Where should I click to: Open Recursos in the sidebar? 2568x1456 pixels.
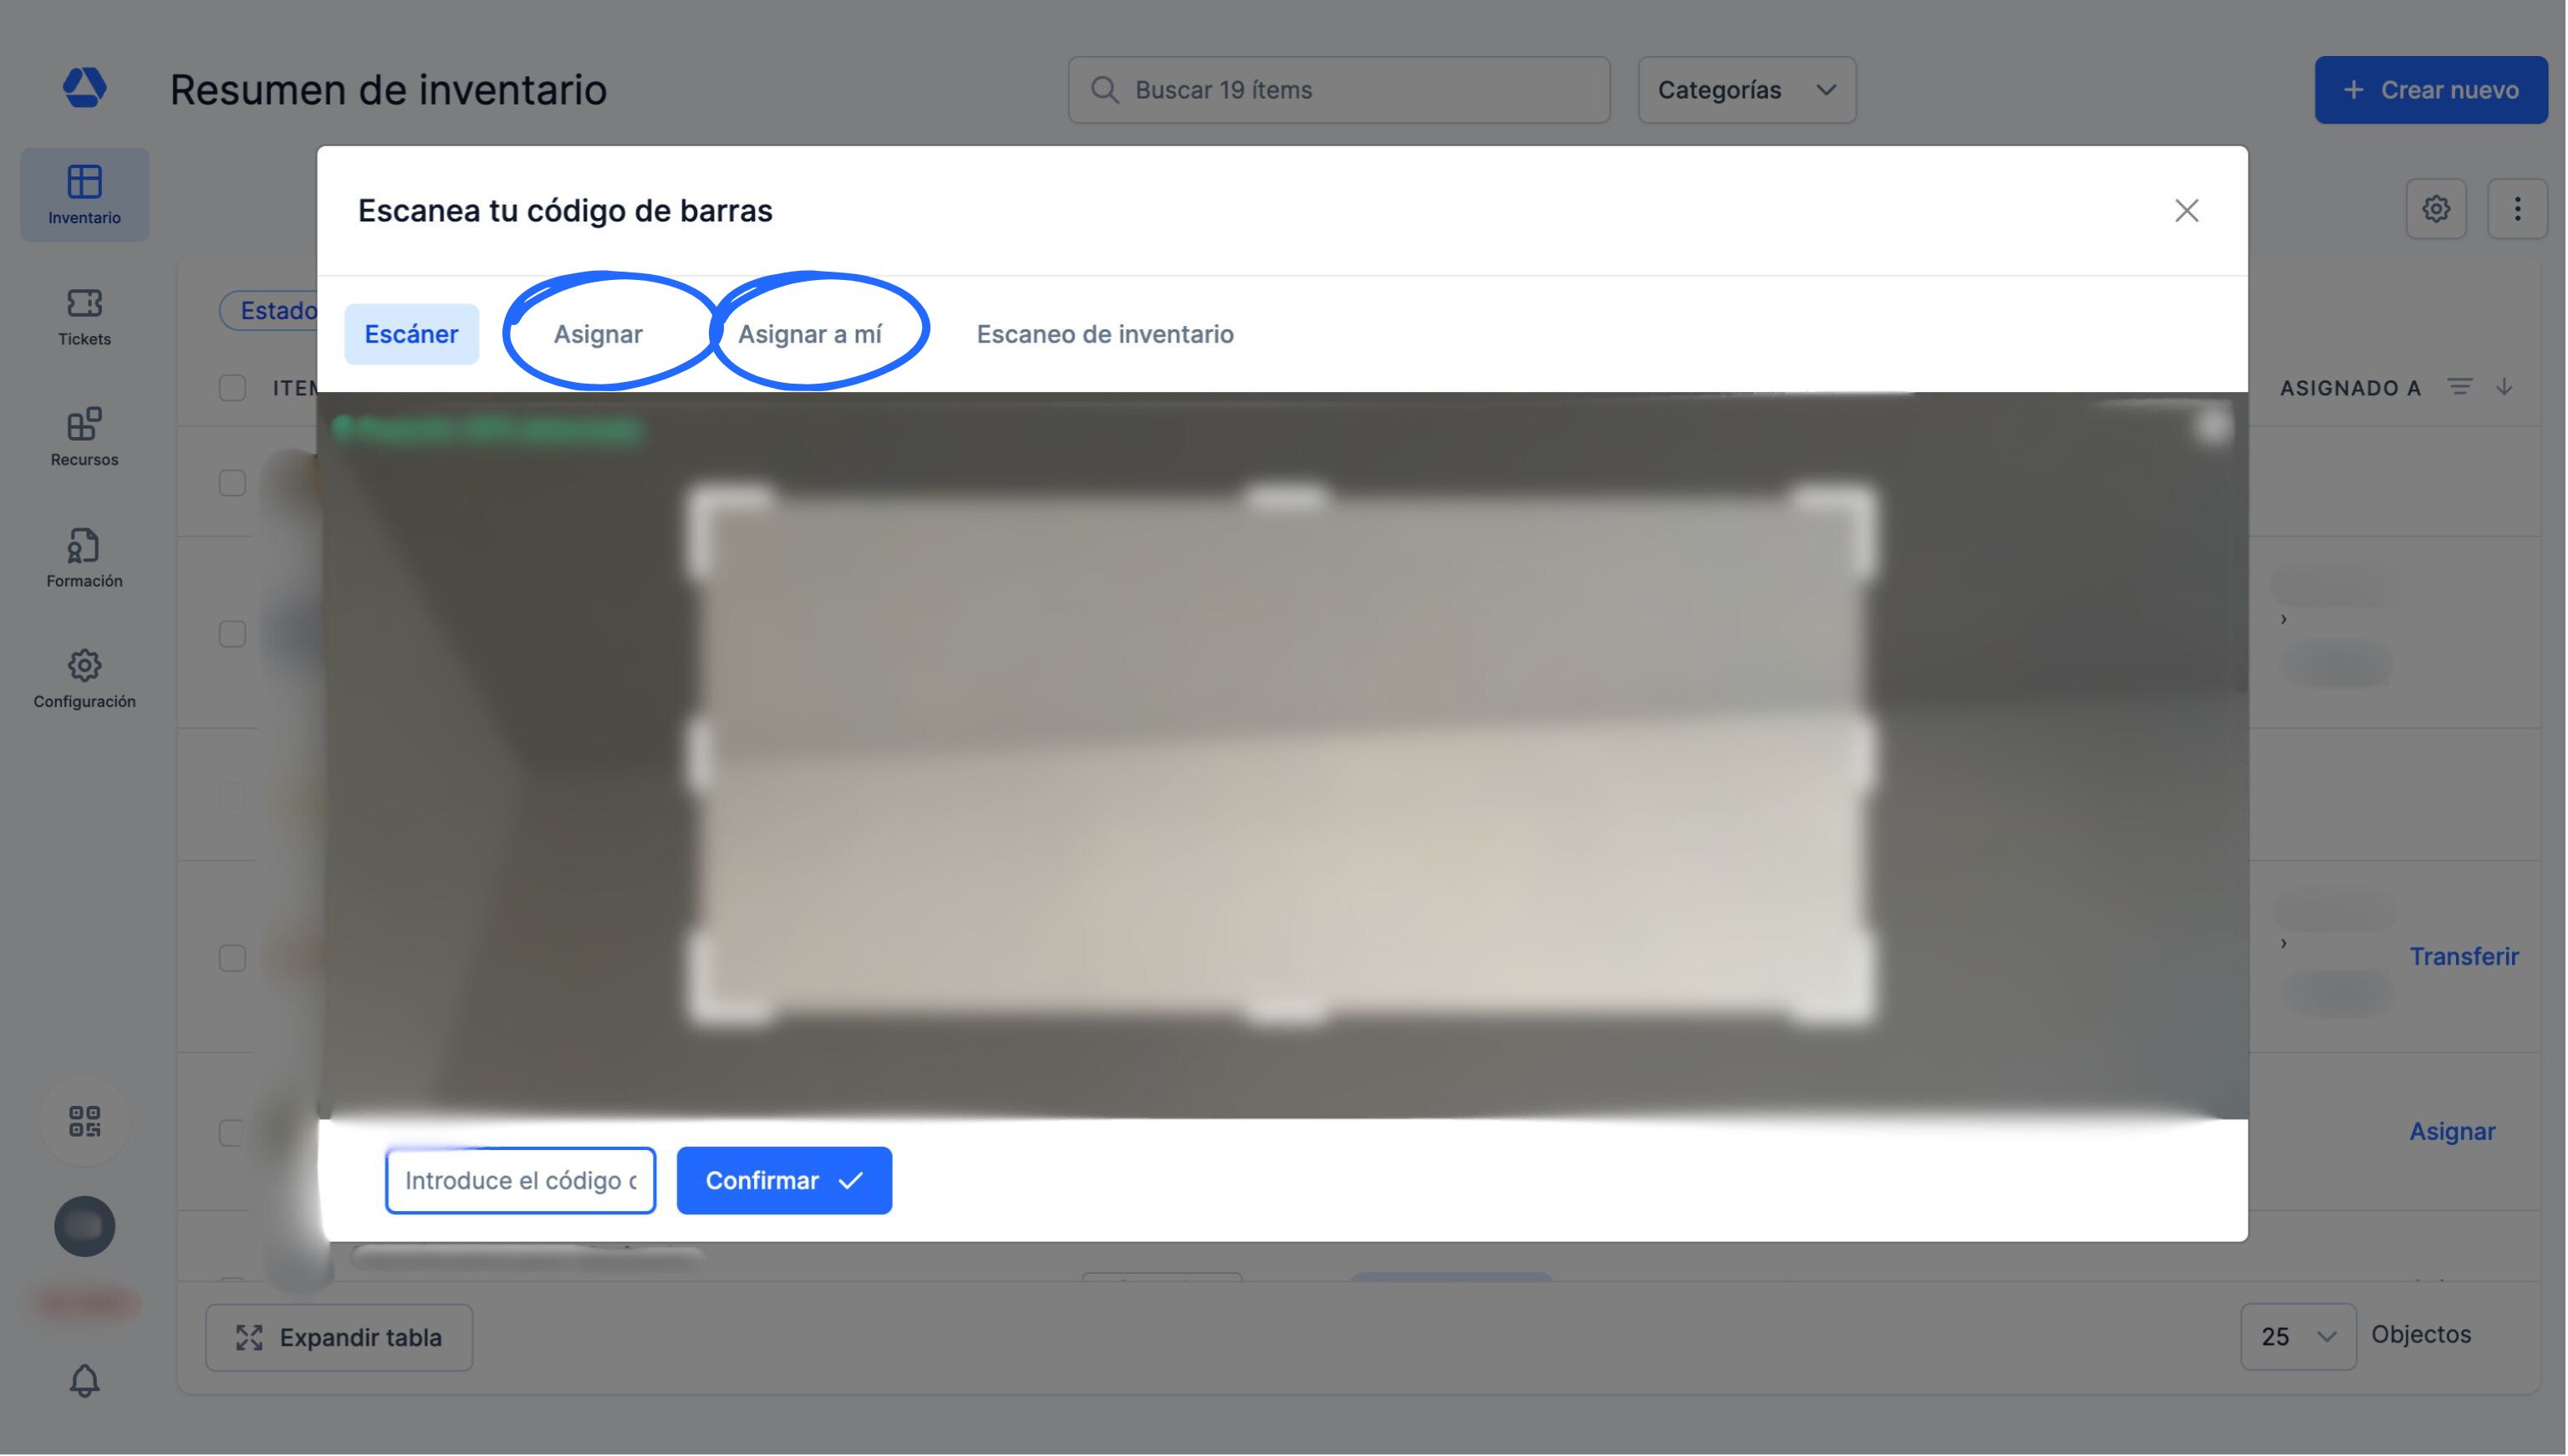pos(84,437)
